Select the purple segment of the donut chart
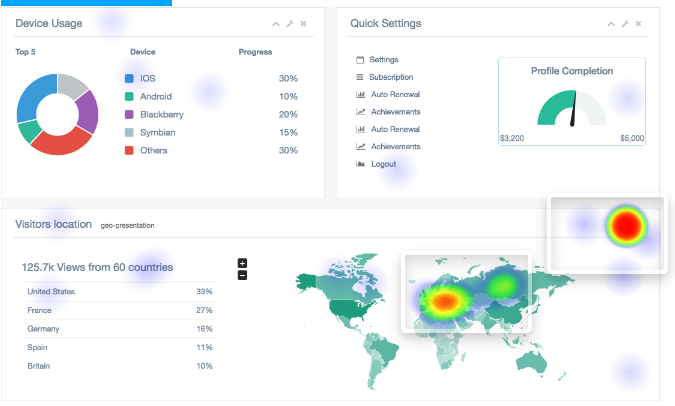Viewport: 675px width, 406px height. click(x=88, y=113)
